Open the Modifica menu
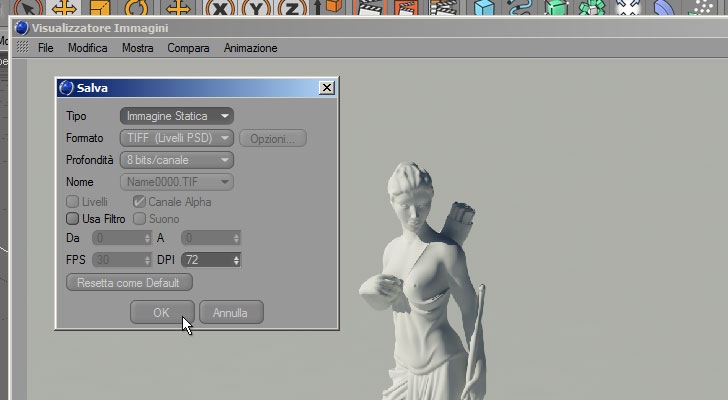This screenshot has width=728, height=400. [88, 48]
